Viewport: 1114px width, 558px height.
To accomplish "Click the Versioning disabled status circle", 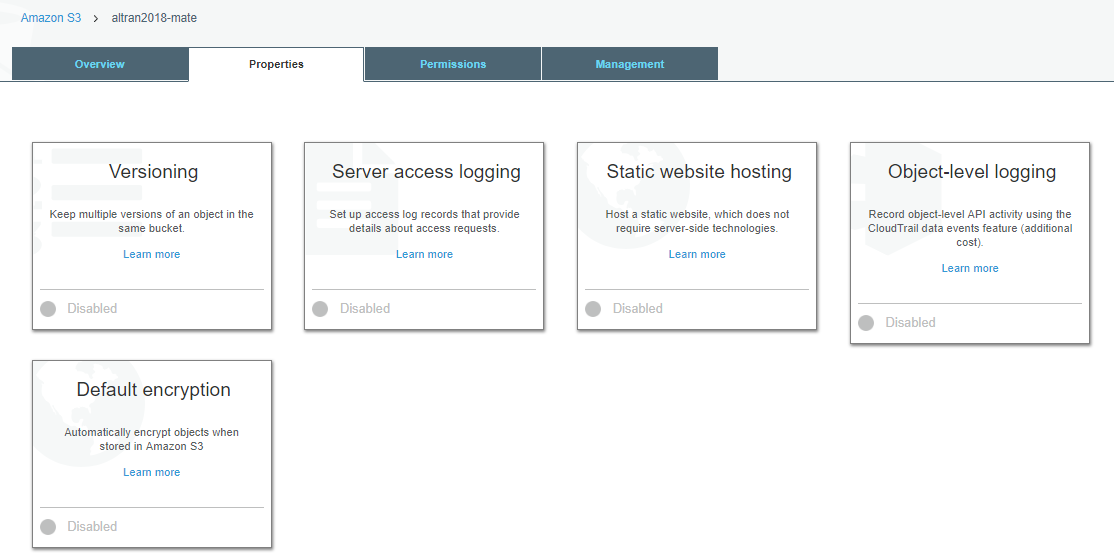I will click(x=48, y=308).
